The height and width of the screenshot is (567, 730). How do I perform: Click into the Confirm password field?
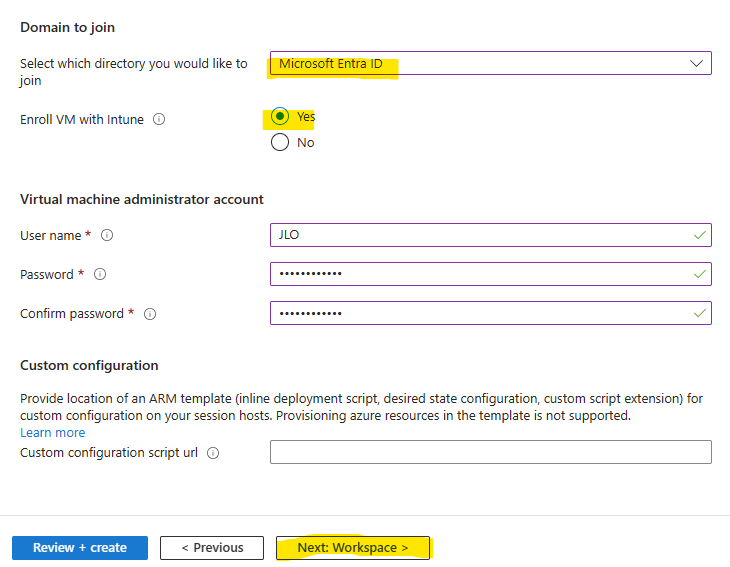tap(491, 313)
